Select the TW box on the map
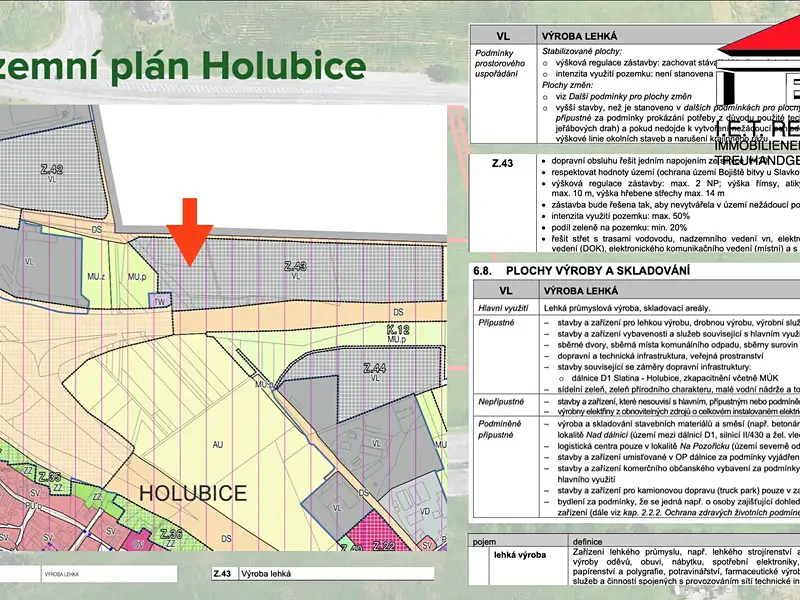This screenshot has height=600, width=800. [x=160, y=301]
